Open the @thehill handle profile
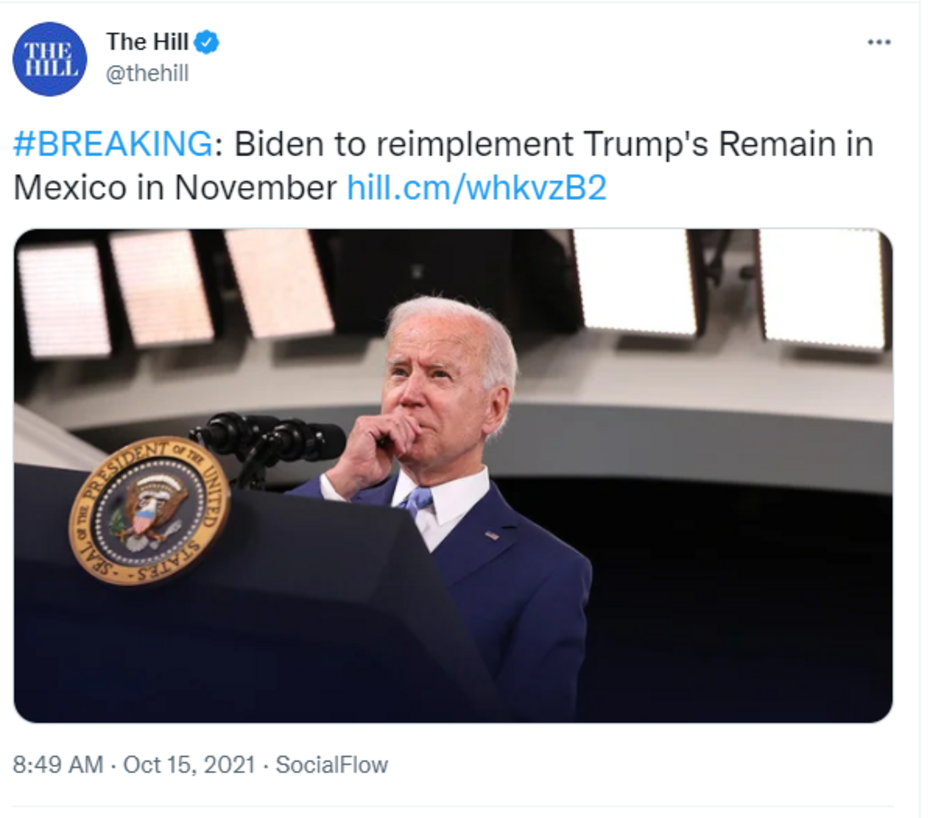This screenshot has width=930, height=818. 147,74
